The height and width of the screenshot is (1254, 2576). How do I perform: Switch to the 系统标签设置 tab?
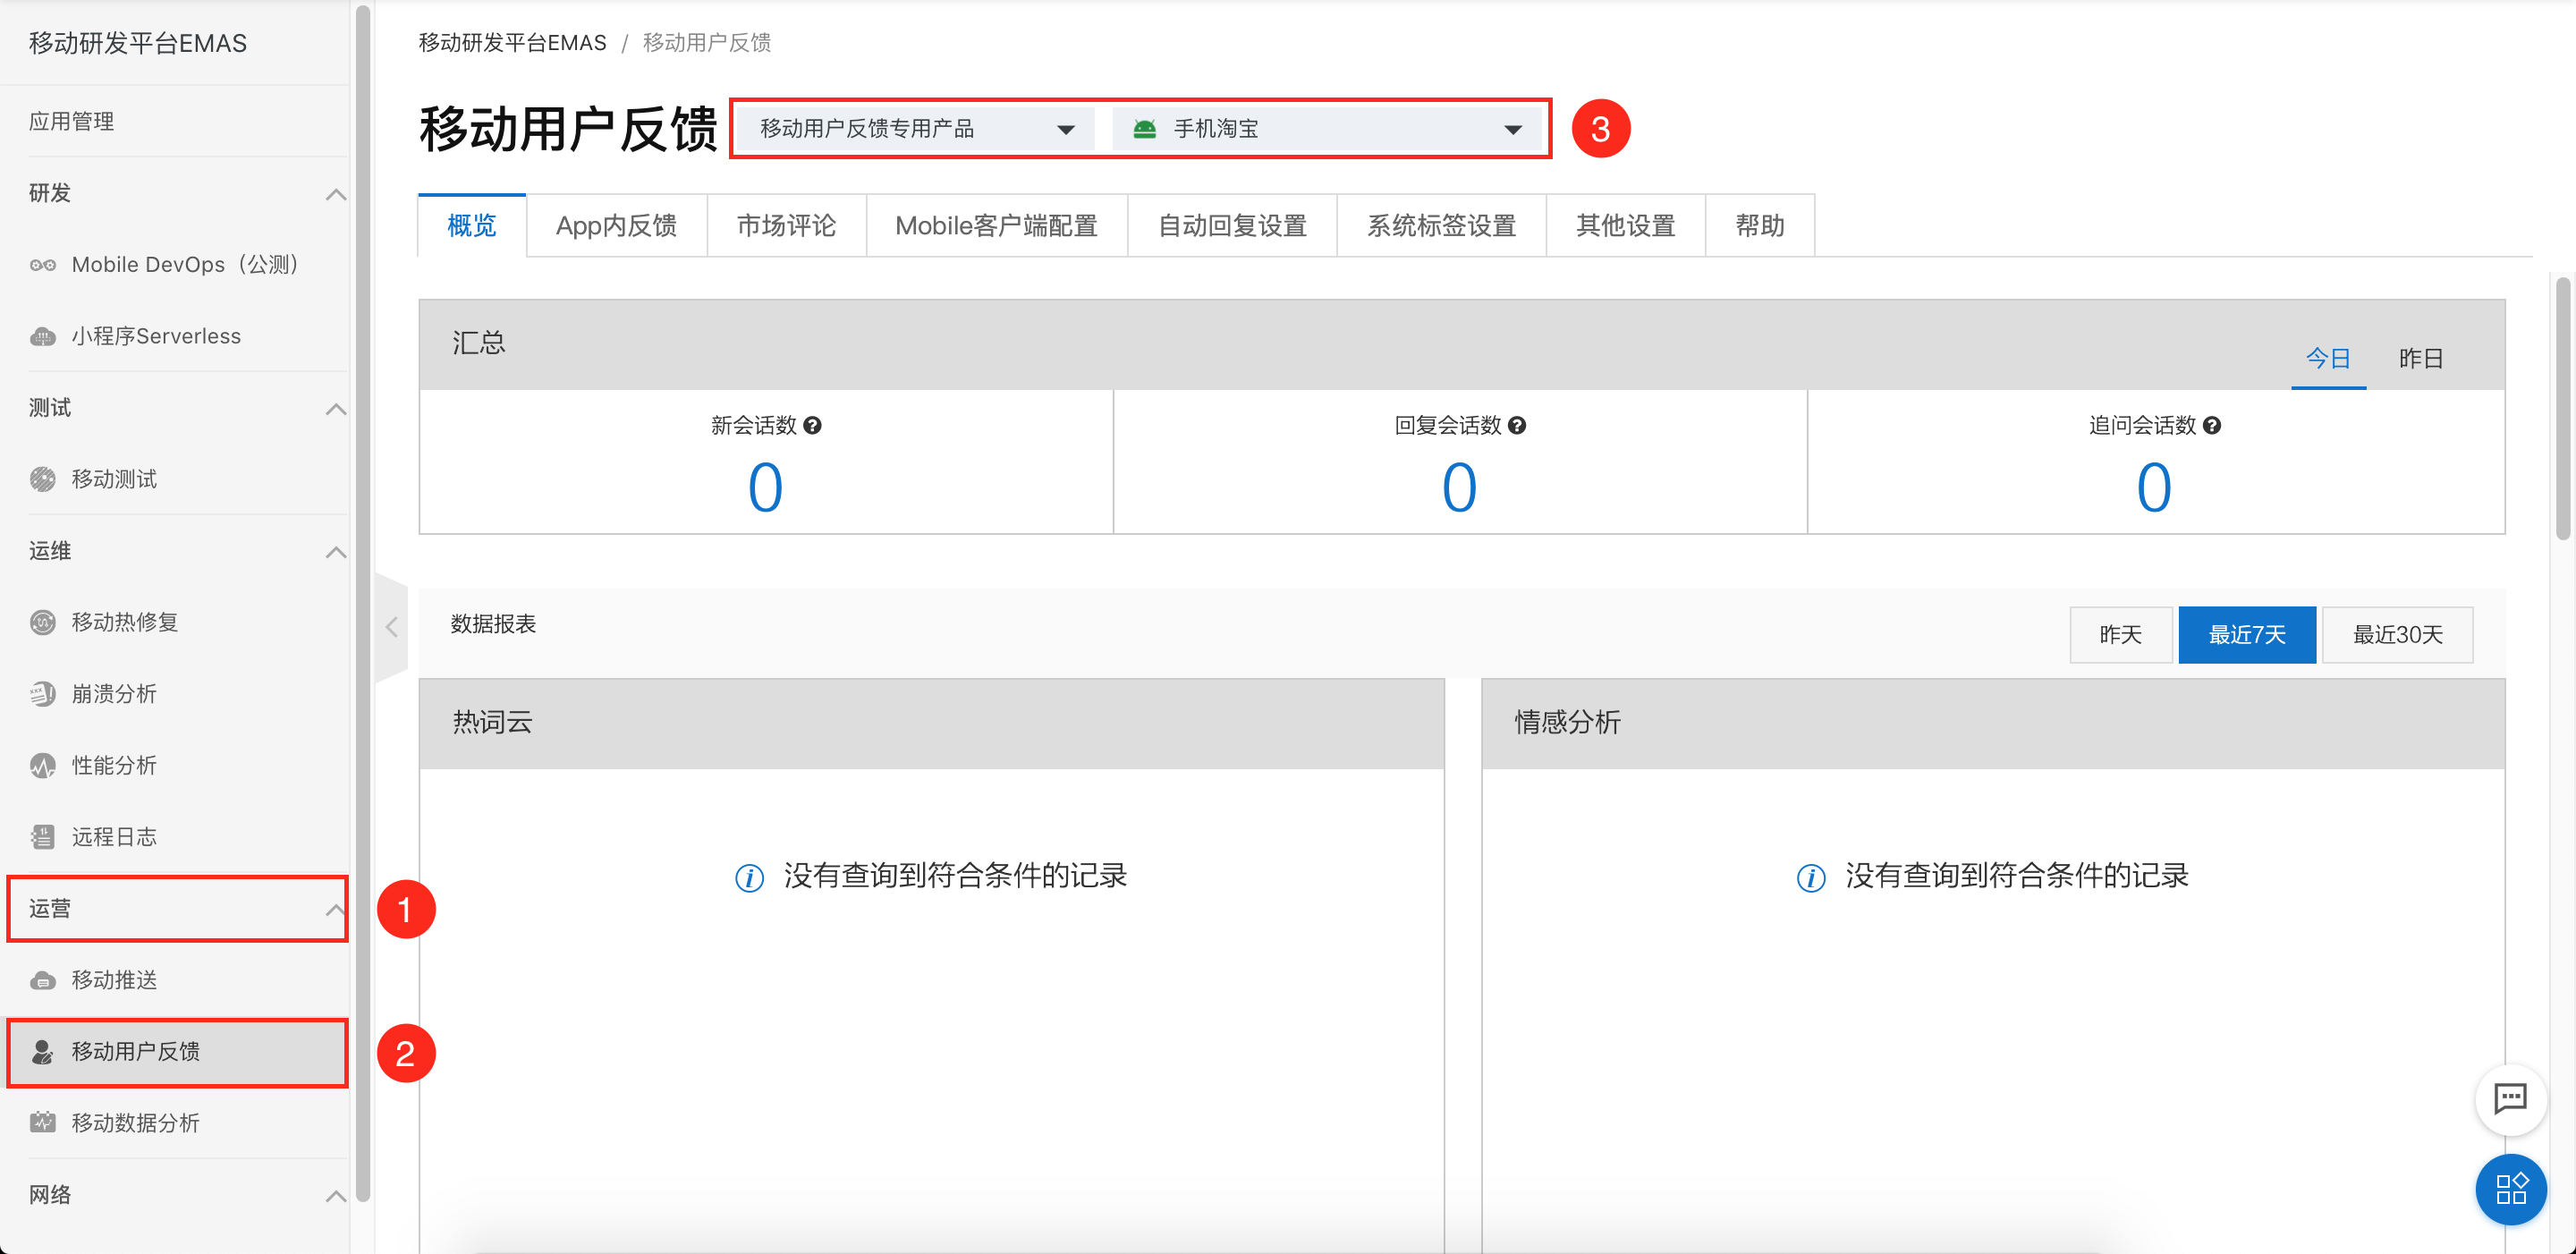point(1442,226)
